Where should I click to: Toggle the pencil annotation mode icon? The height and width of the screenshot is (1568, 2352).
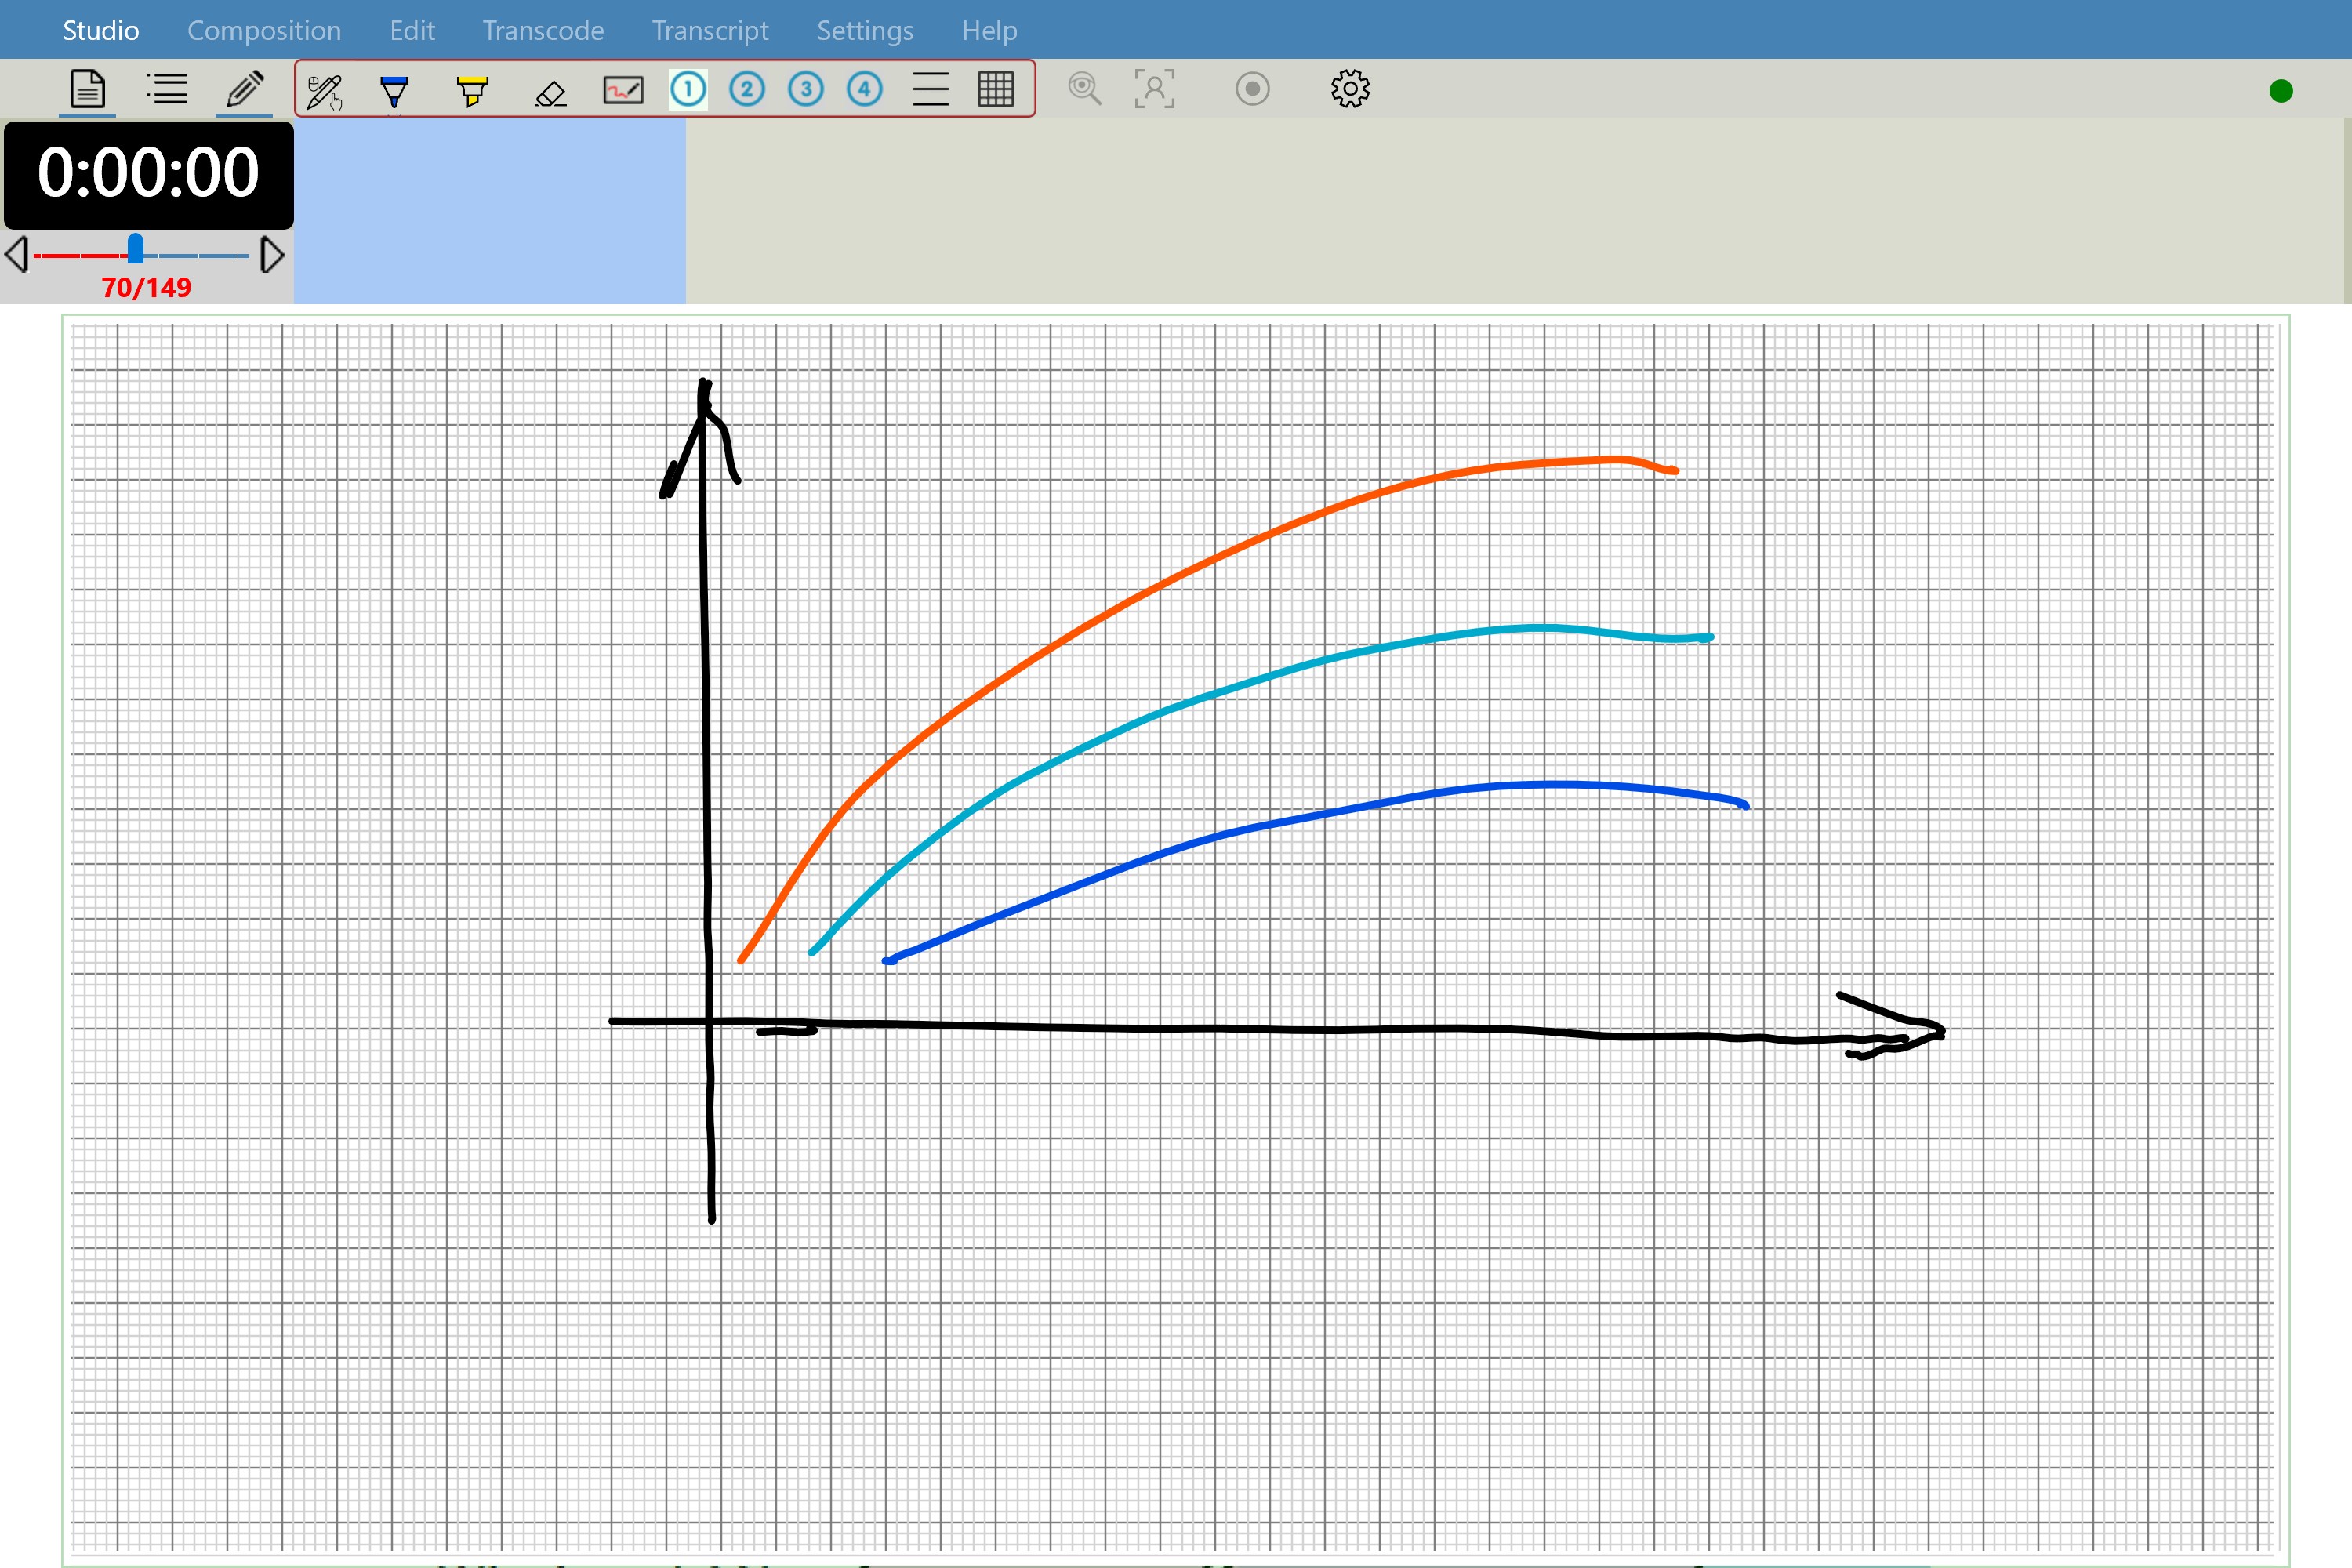click(245, 89)
